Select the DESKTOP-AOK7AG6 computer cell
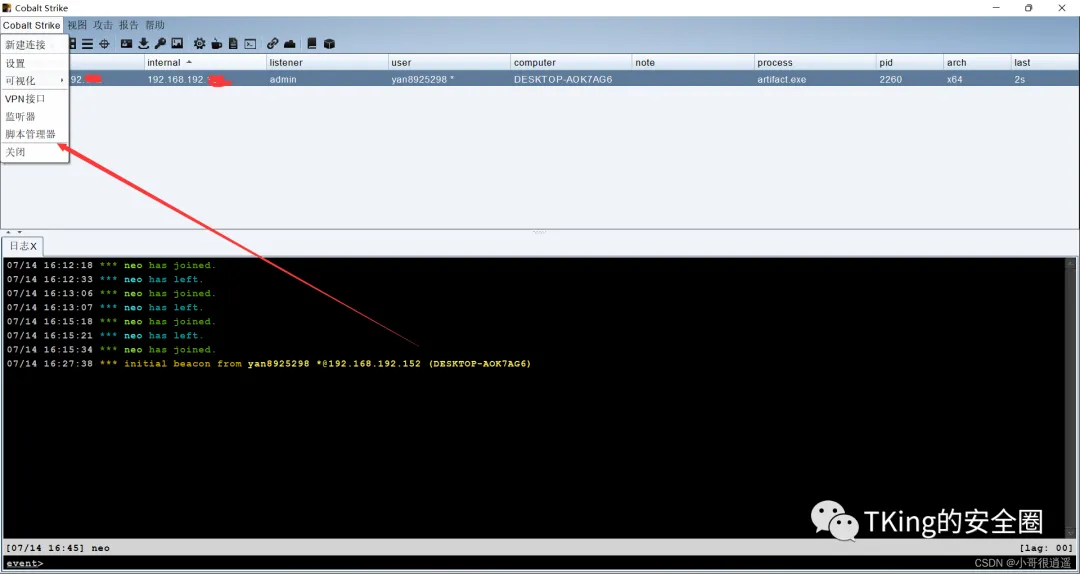The height and width of the screenshot is (574, 1080). coord(571,79)
